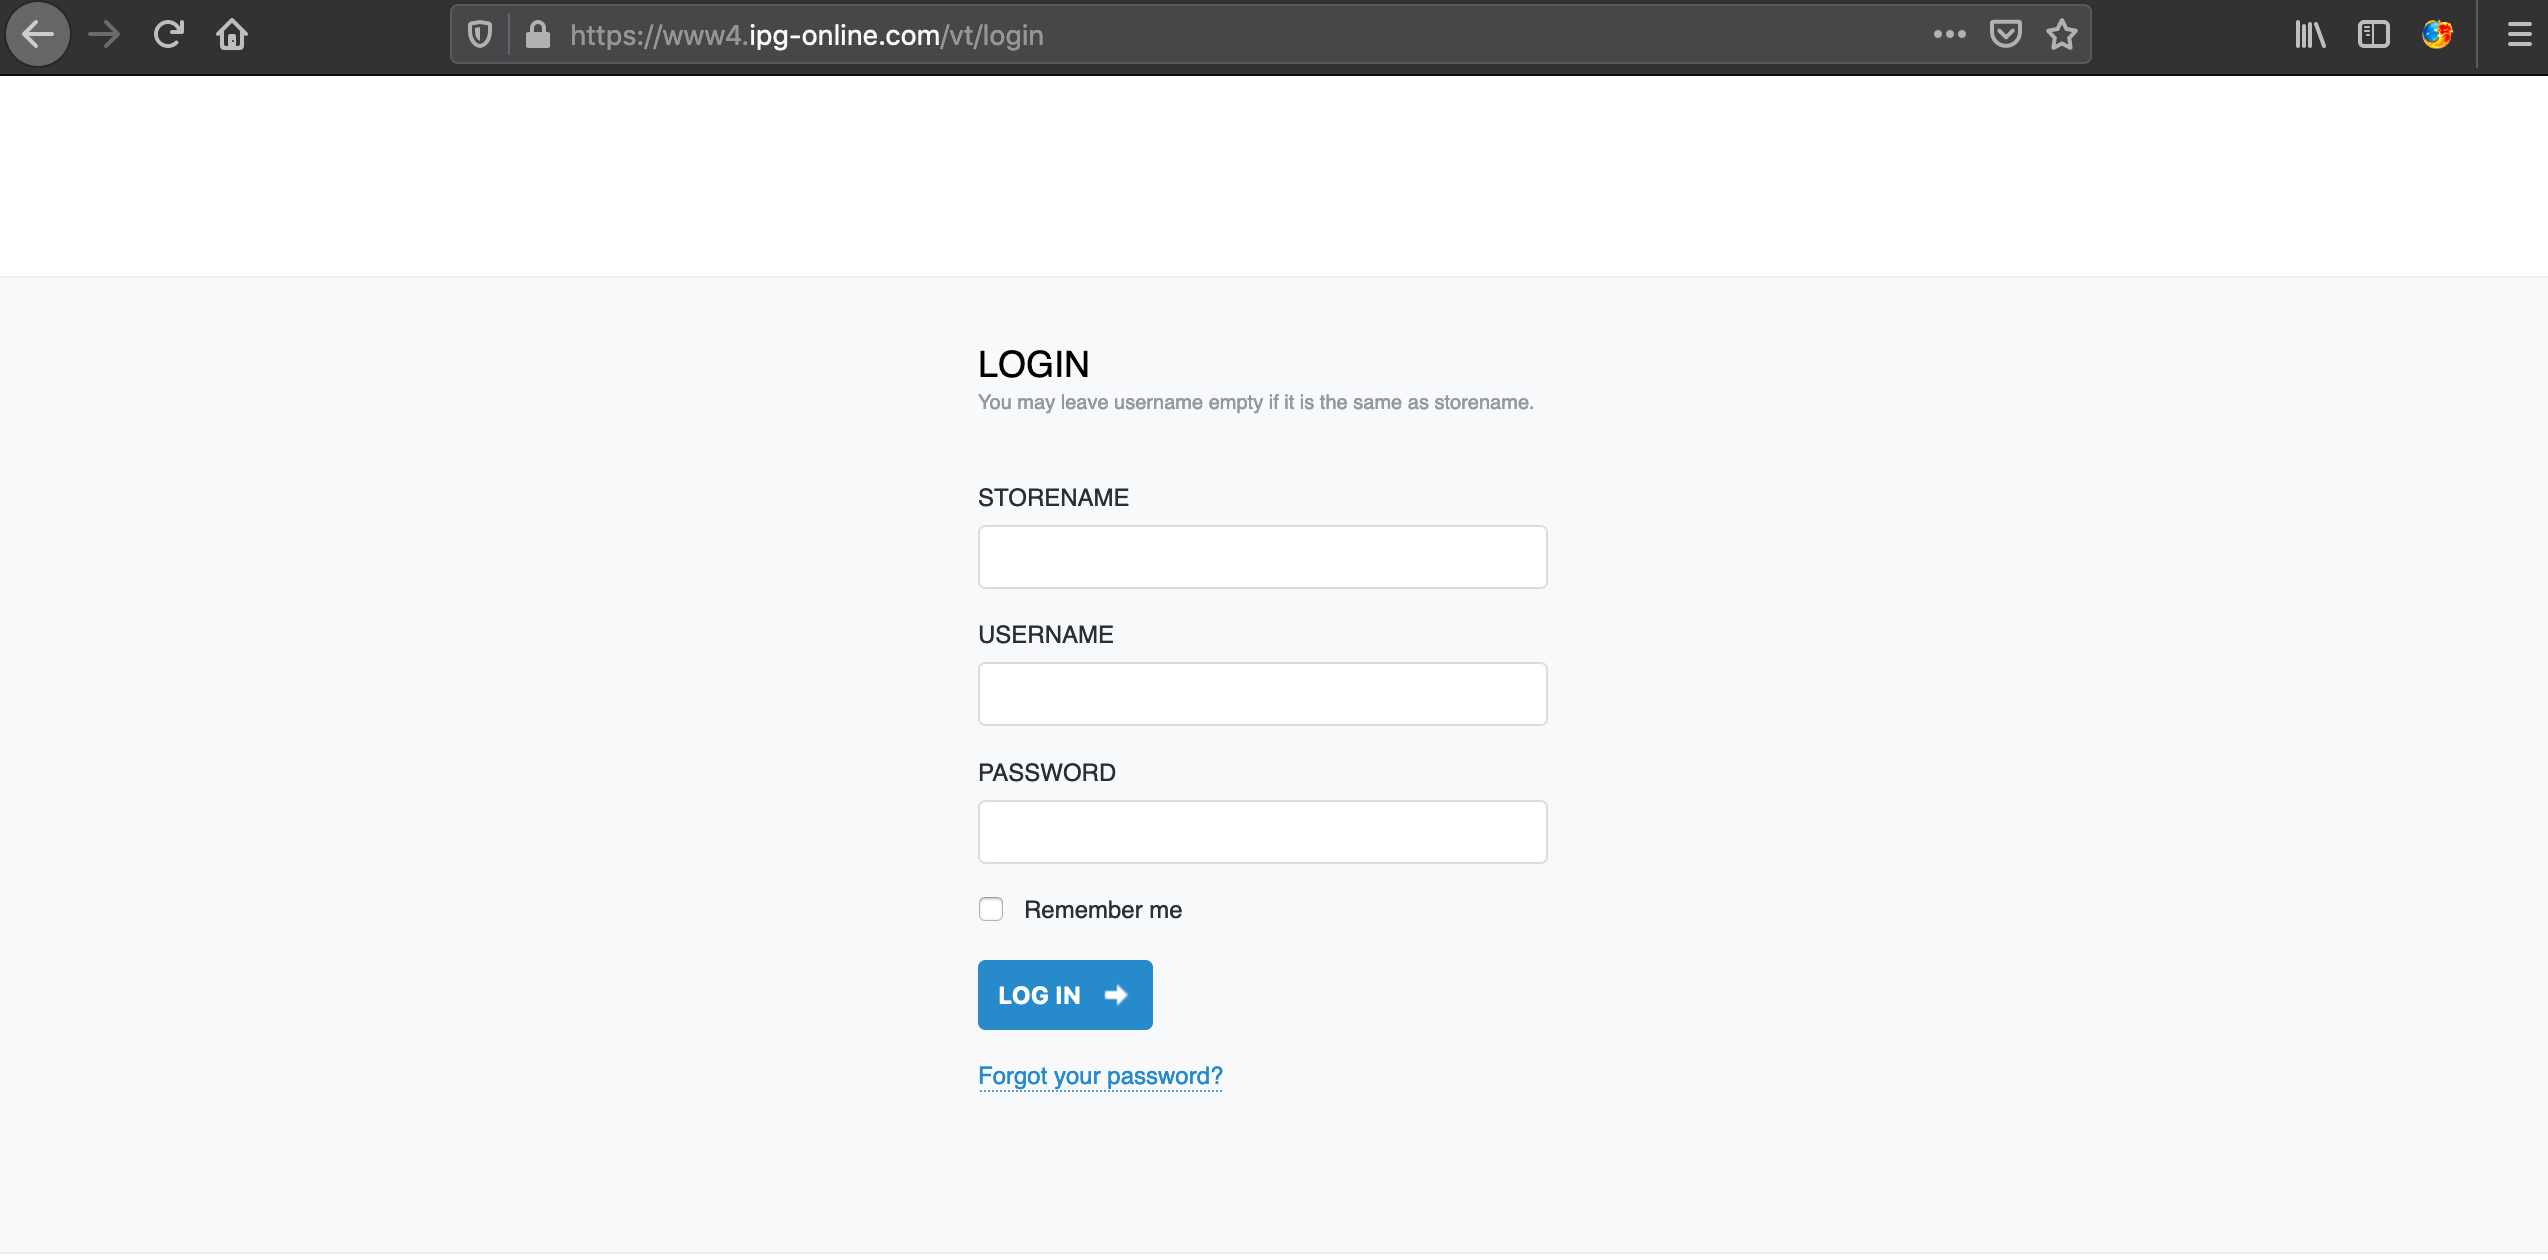This screenshot has width=2548, height=1260.
Task: Bookmark this page with the star icon
Action: (2062, 33)
